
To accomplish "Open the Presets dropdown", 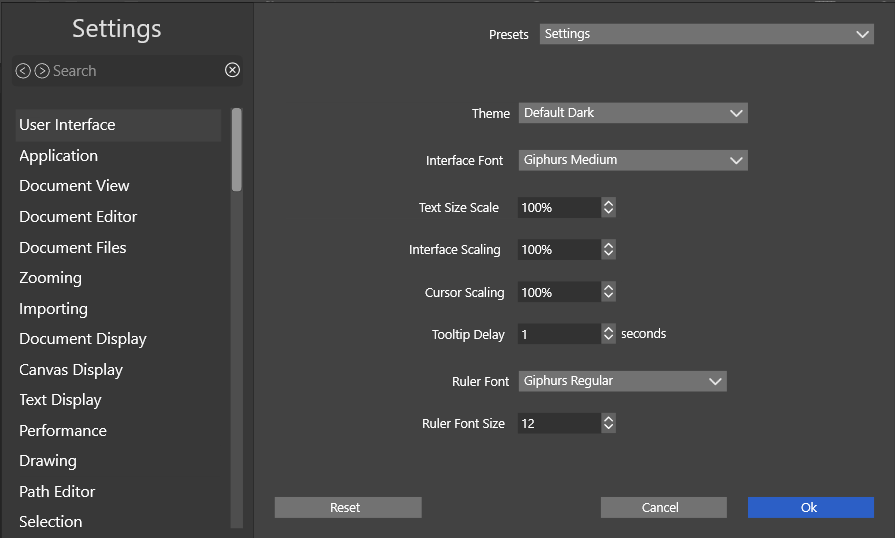I will coord(707,34).
